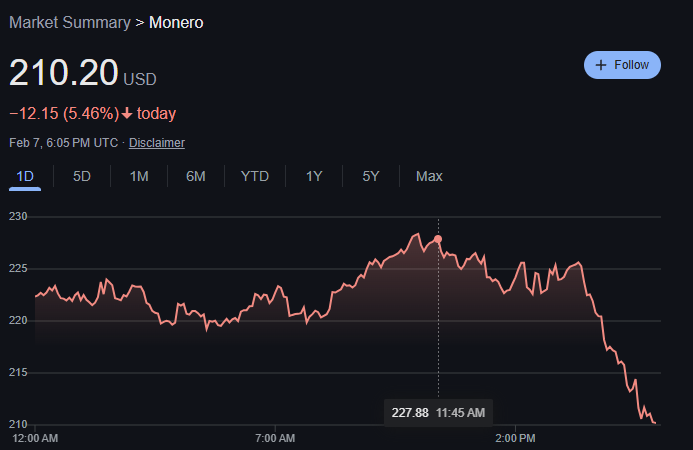
Task: Click the 12:00 AM axis label
Action: coord(35,438)
